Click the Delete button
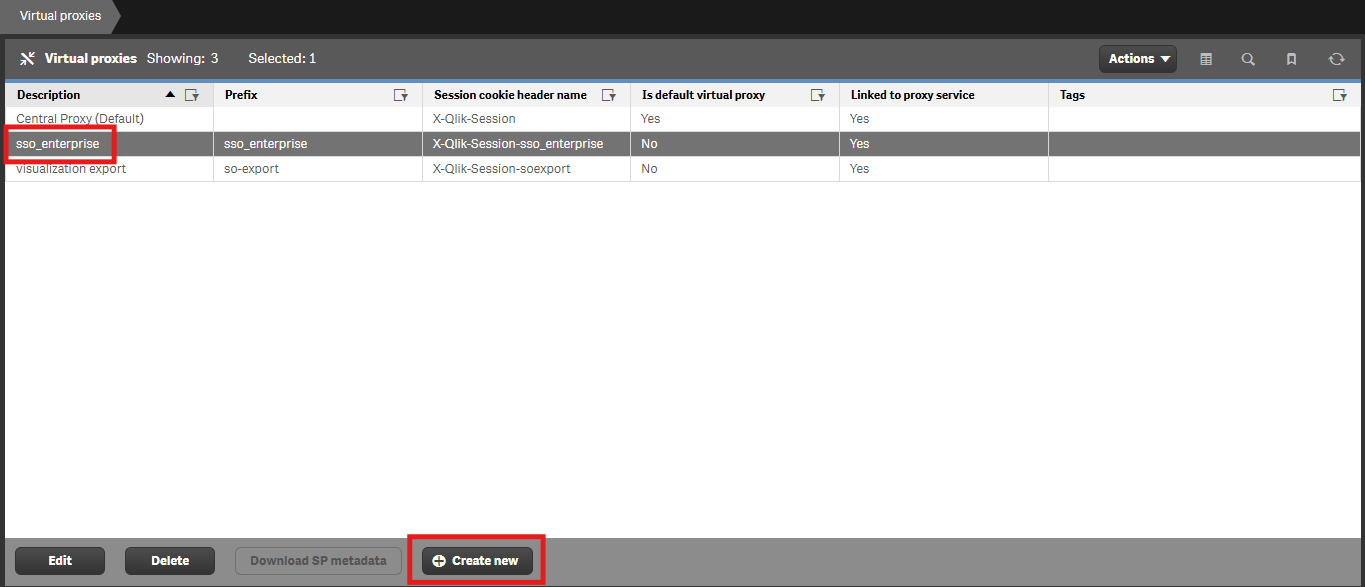Image resolution: width=1365 pixels, height=587 pixels. click(x=169, y=560)
